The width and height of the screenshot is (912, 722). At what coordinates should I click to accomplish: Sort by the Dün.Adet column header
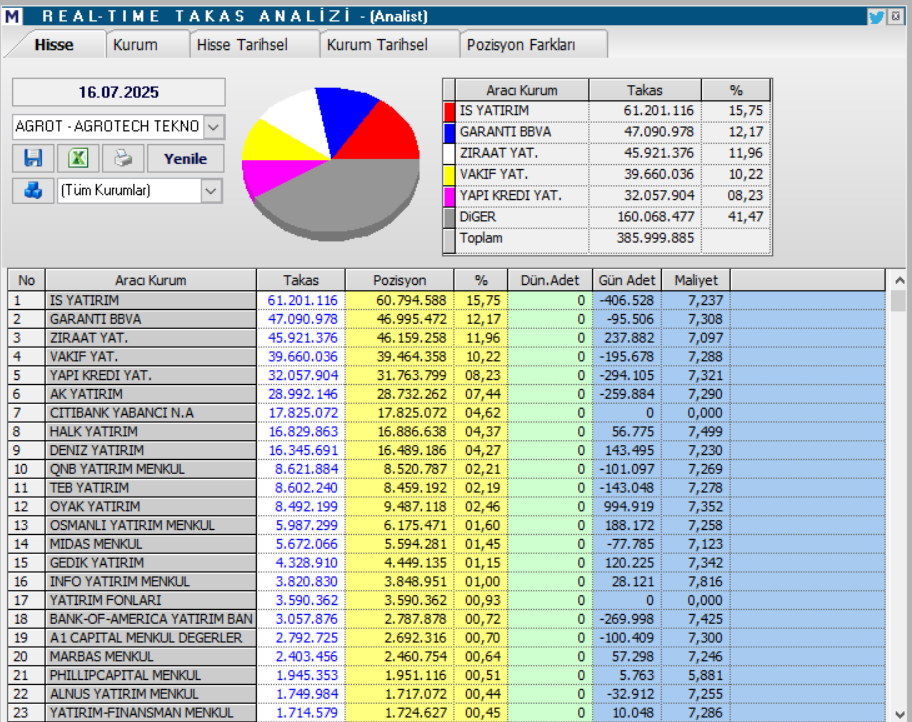[x=550, y=280]
